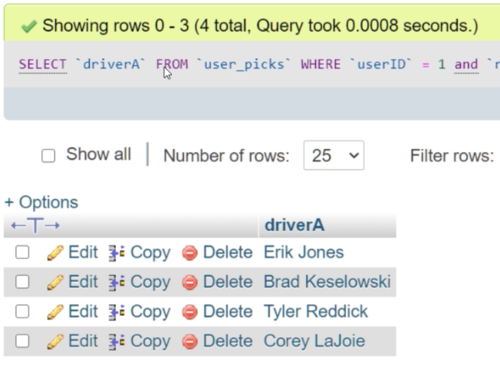
Task: Open Copy link for Tyler Reddick
Action: pyautogui.click(x=150, y=312)
